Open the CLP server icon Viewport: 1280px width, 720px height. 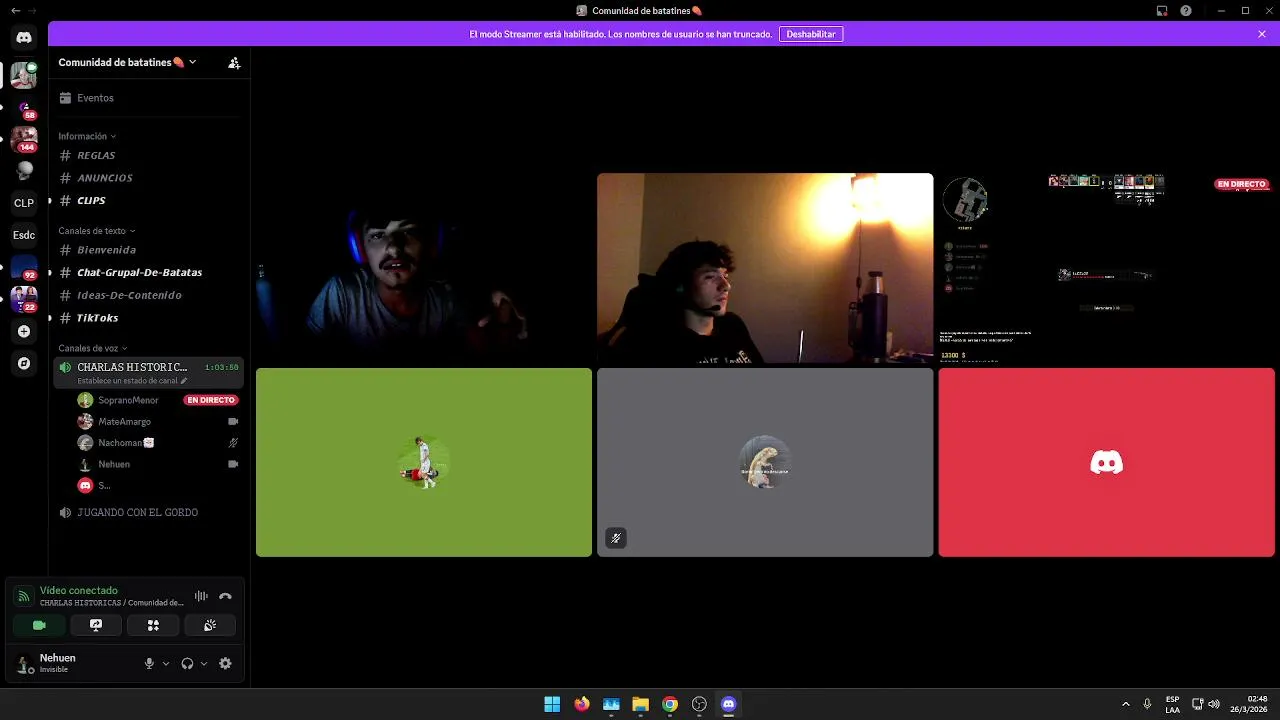(24, 203)
